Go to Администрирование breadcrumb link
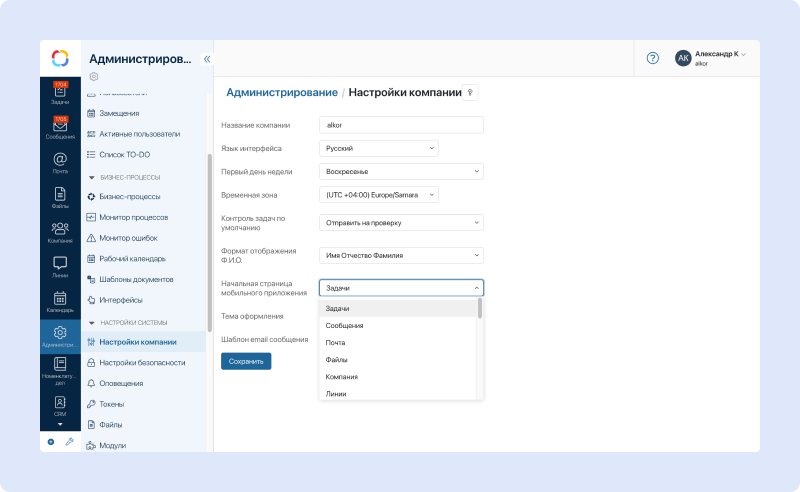 282,92
